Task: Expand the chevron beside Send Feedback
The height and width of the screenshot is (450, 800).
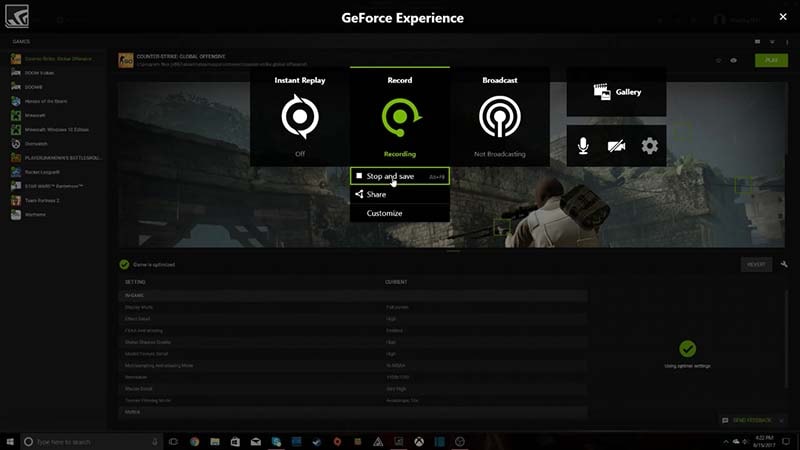Action: (x=782, y=420)
